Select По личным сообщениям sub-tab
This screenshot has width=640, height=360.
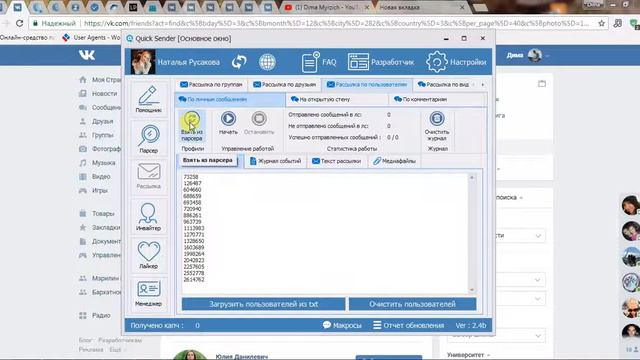tap(230, 99)
